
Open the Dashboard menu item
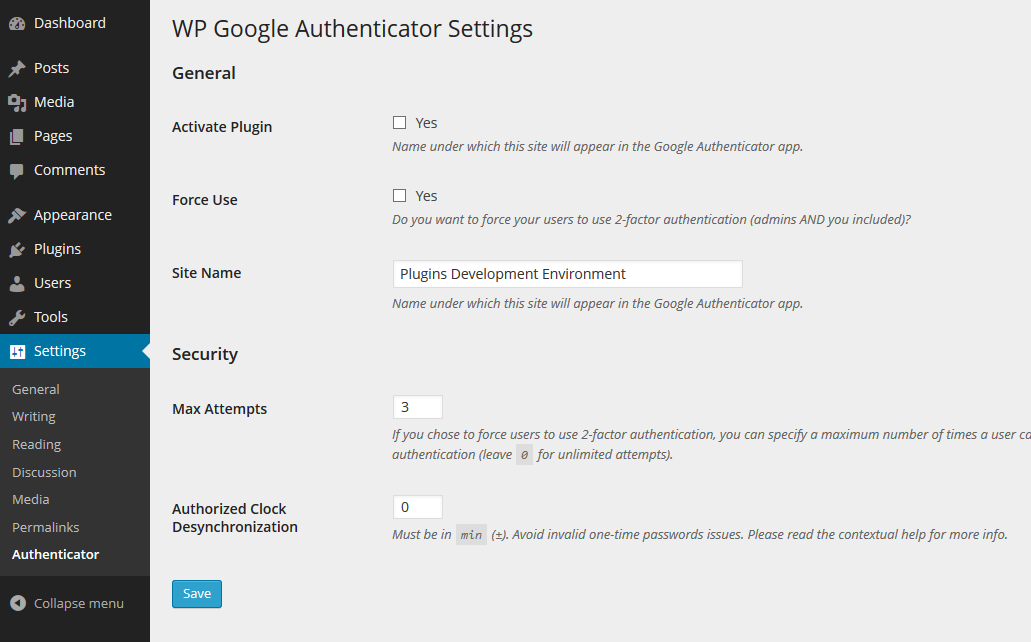pos(70,23)
